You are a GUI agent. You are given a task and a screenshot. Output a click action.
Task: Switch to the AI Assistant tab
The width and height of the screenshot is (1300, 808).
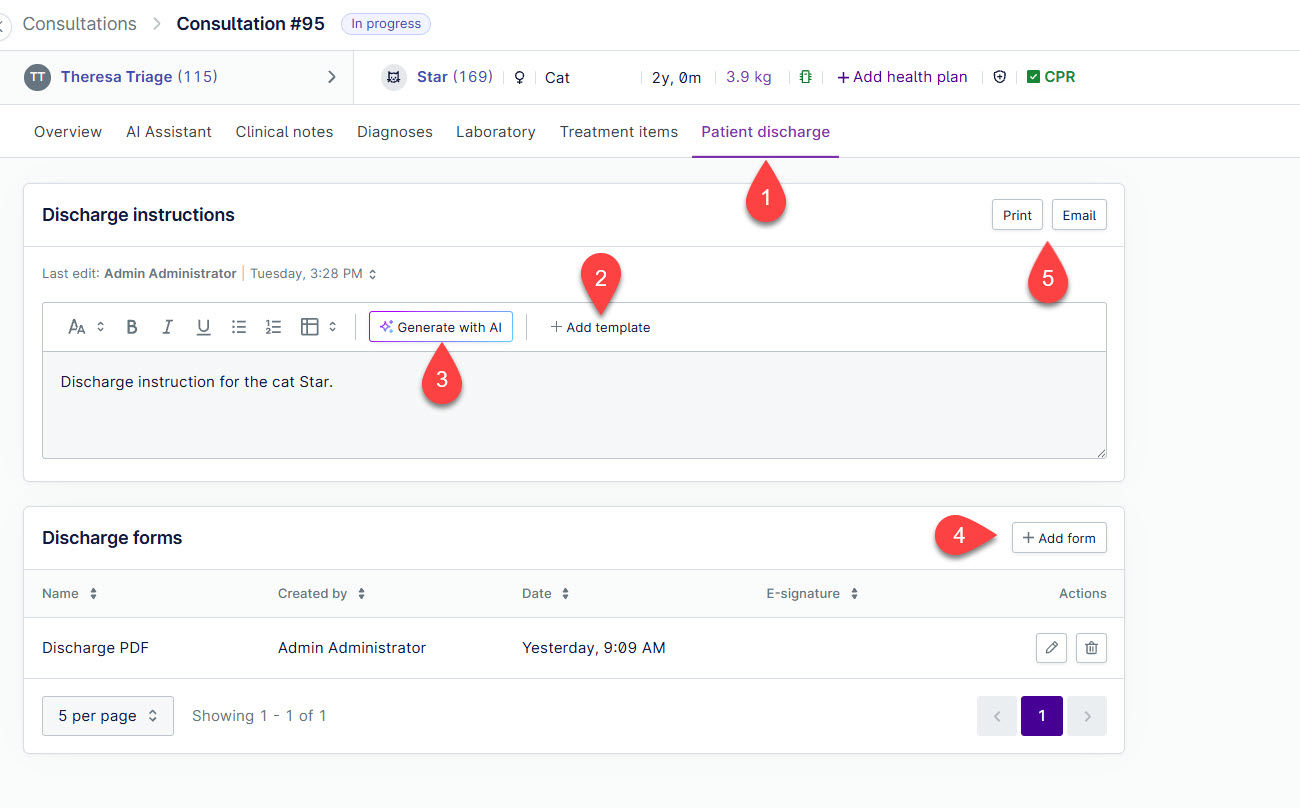[169, 132]
